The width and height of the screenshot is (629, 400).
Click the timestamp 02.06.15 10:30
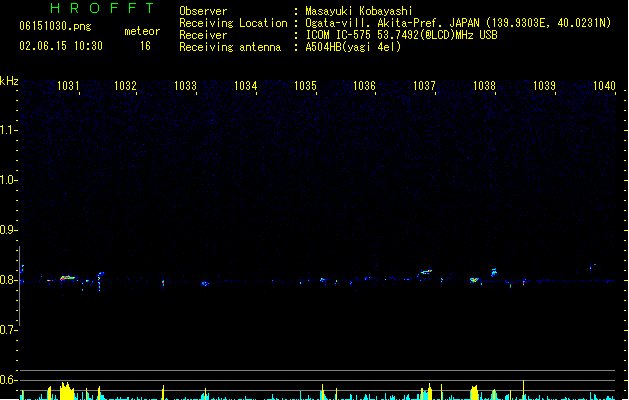(x=61, y=46)
